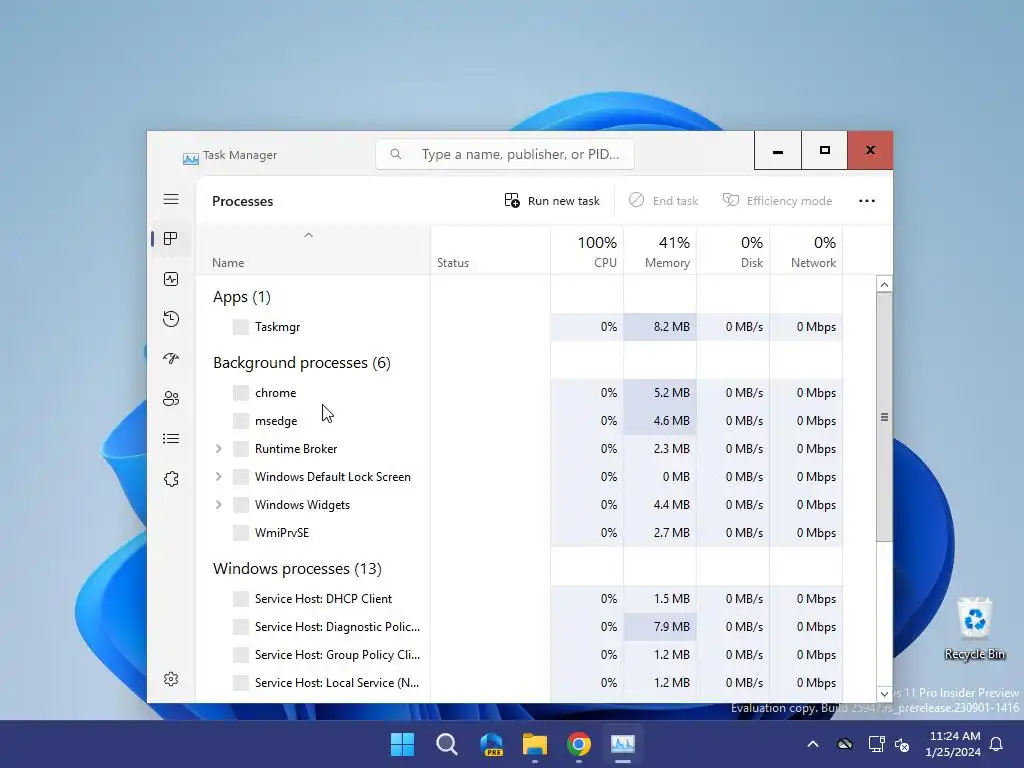
Task: Open File Explorer from the taskbar
Action: 535,744
